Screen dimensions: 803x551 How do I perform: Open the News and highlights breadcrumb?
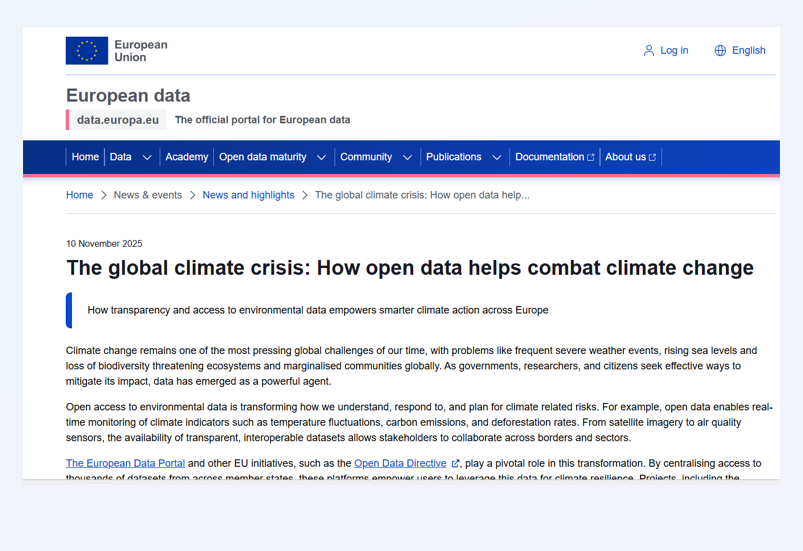(x=248, y=195)
